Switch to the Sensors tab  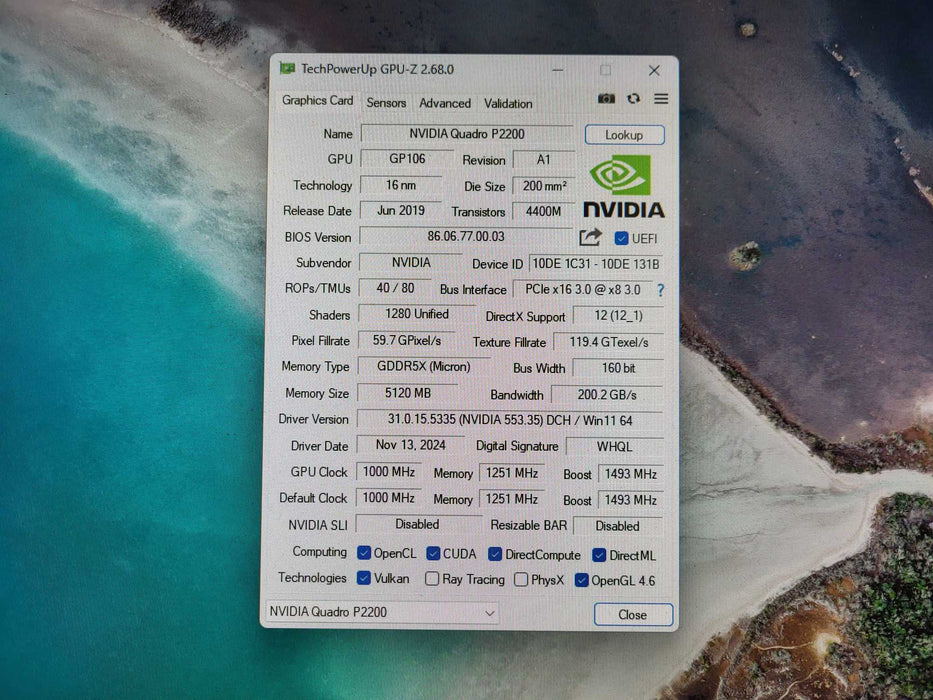387,102
